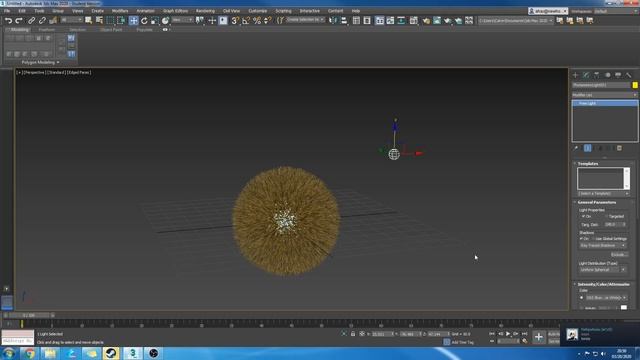640x360 pixels.
Task: Open Steam from the Windows taskbar
Action: (111, 353)
